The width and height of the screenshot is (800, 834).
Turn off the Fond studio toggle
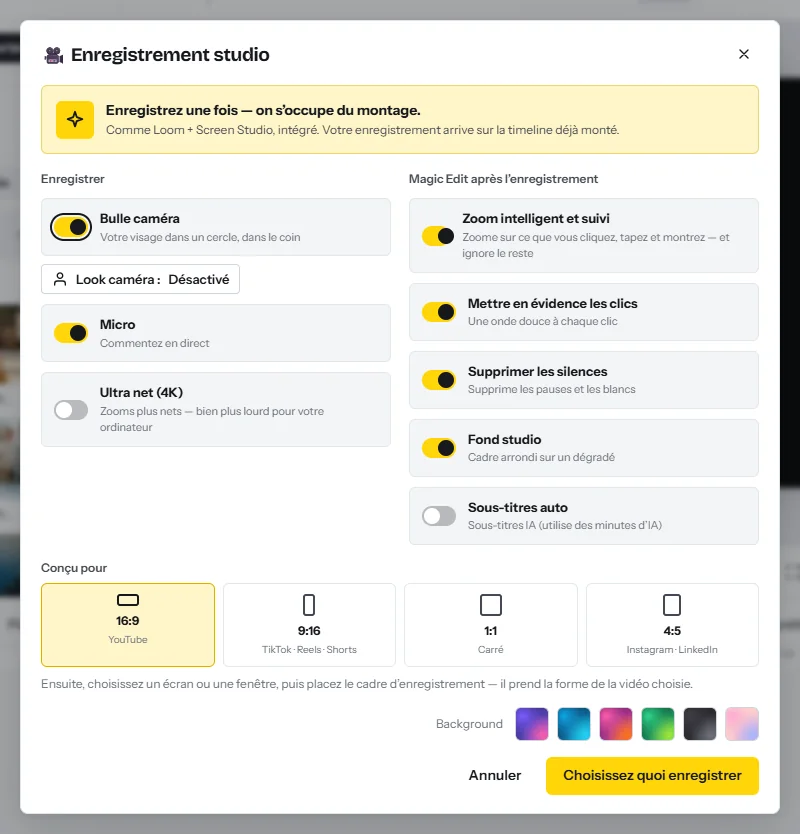tap(438, 448)
